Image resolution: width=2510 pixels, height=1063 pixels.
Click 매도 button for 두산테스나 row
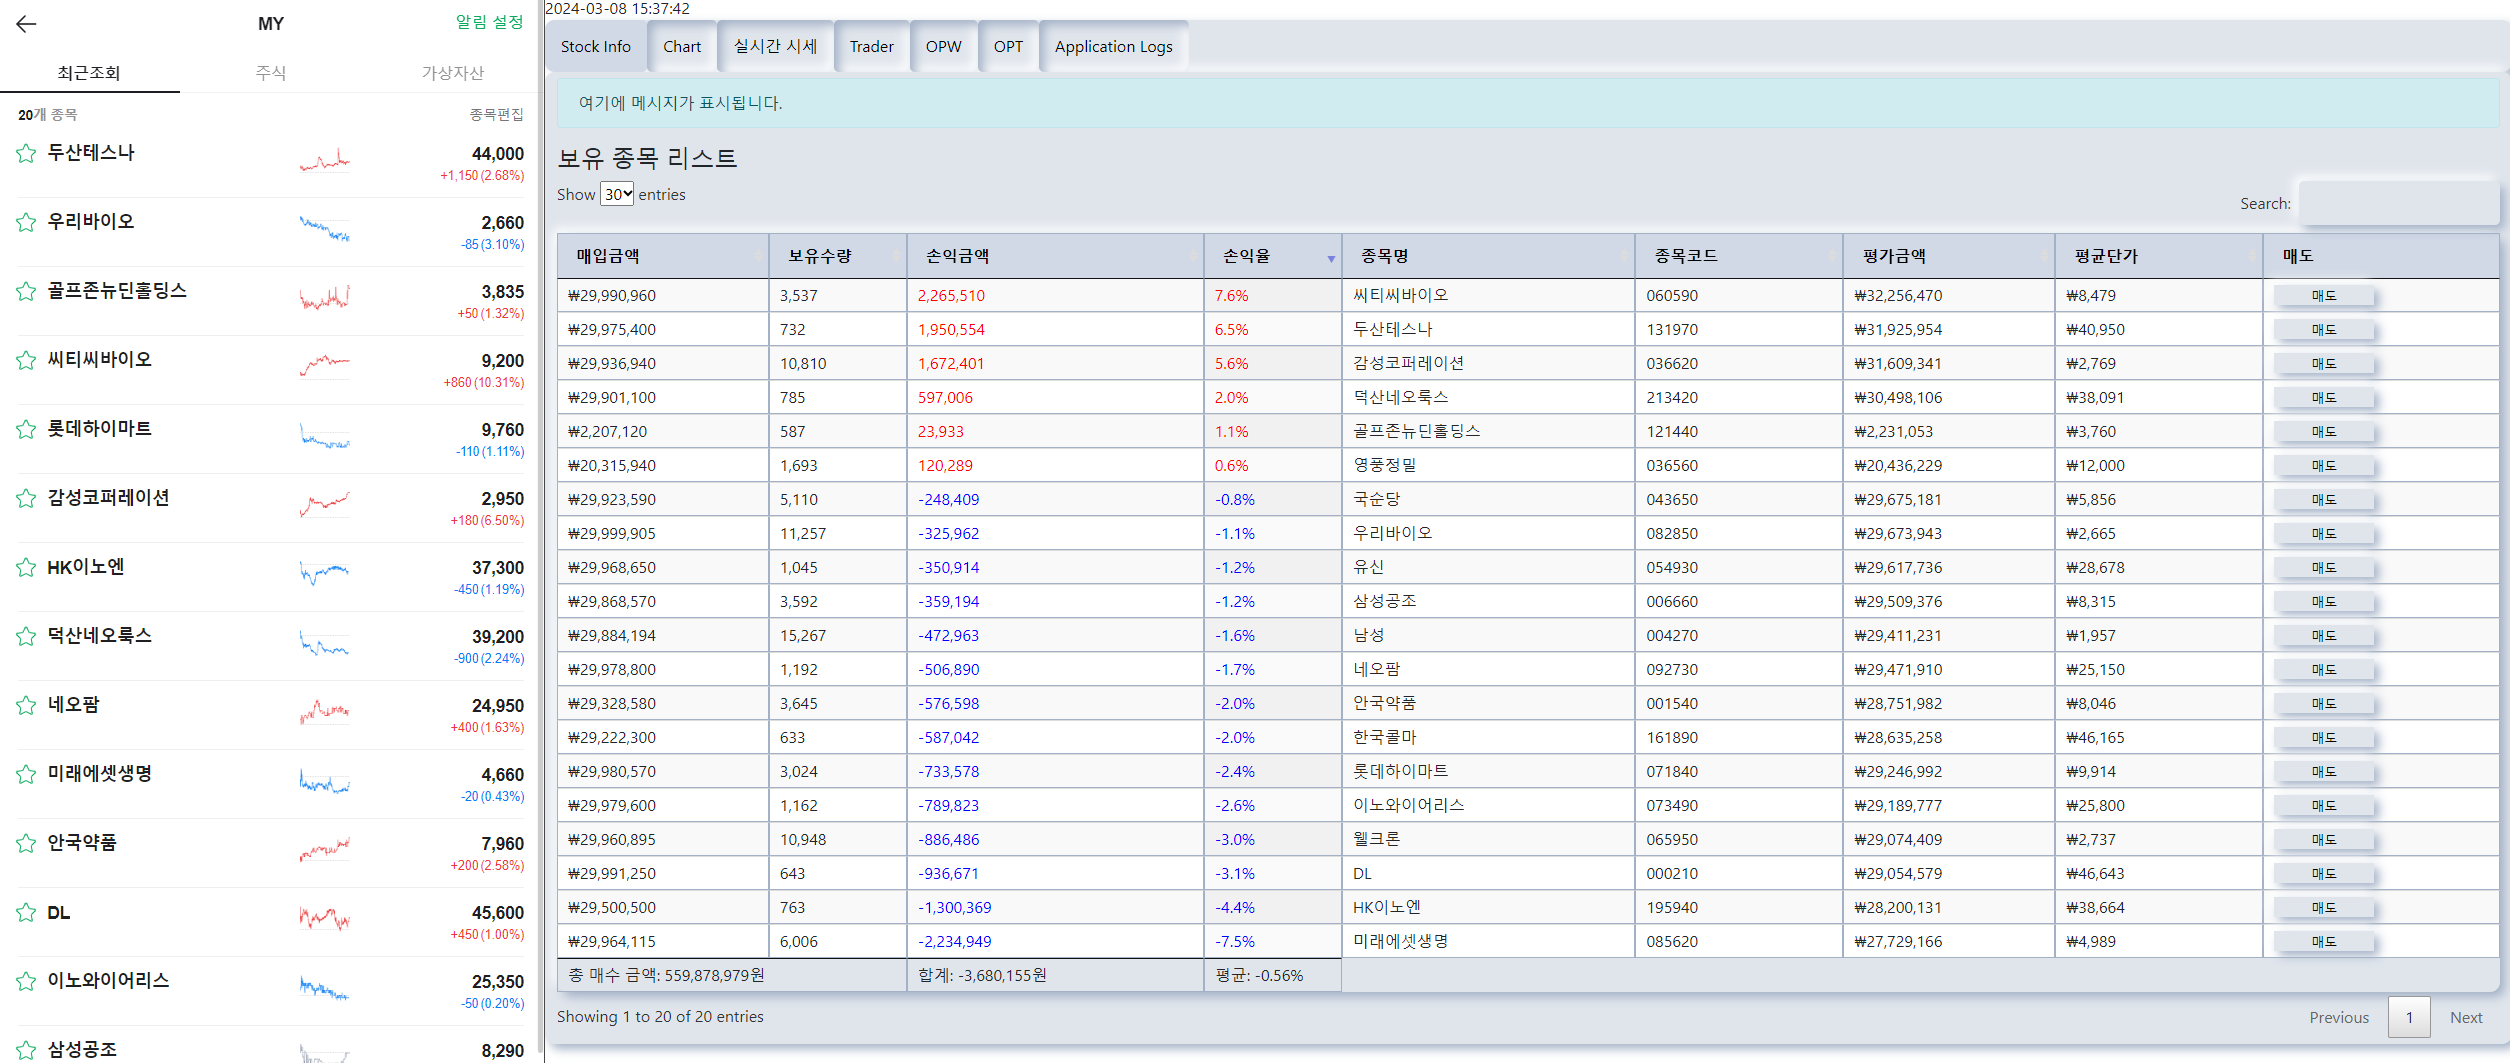(2323, 330)
